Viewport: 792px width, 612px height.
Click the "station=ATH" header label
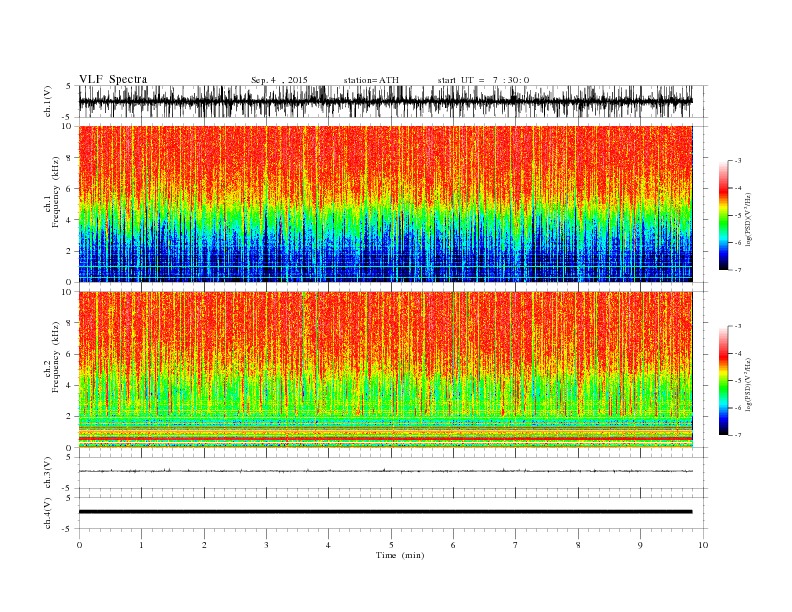pyautogui.click(x=371, y=80)
